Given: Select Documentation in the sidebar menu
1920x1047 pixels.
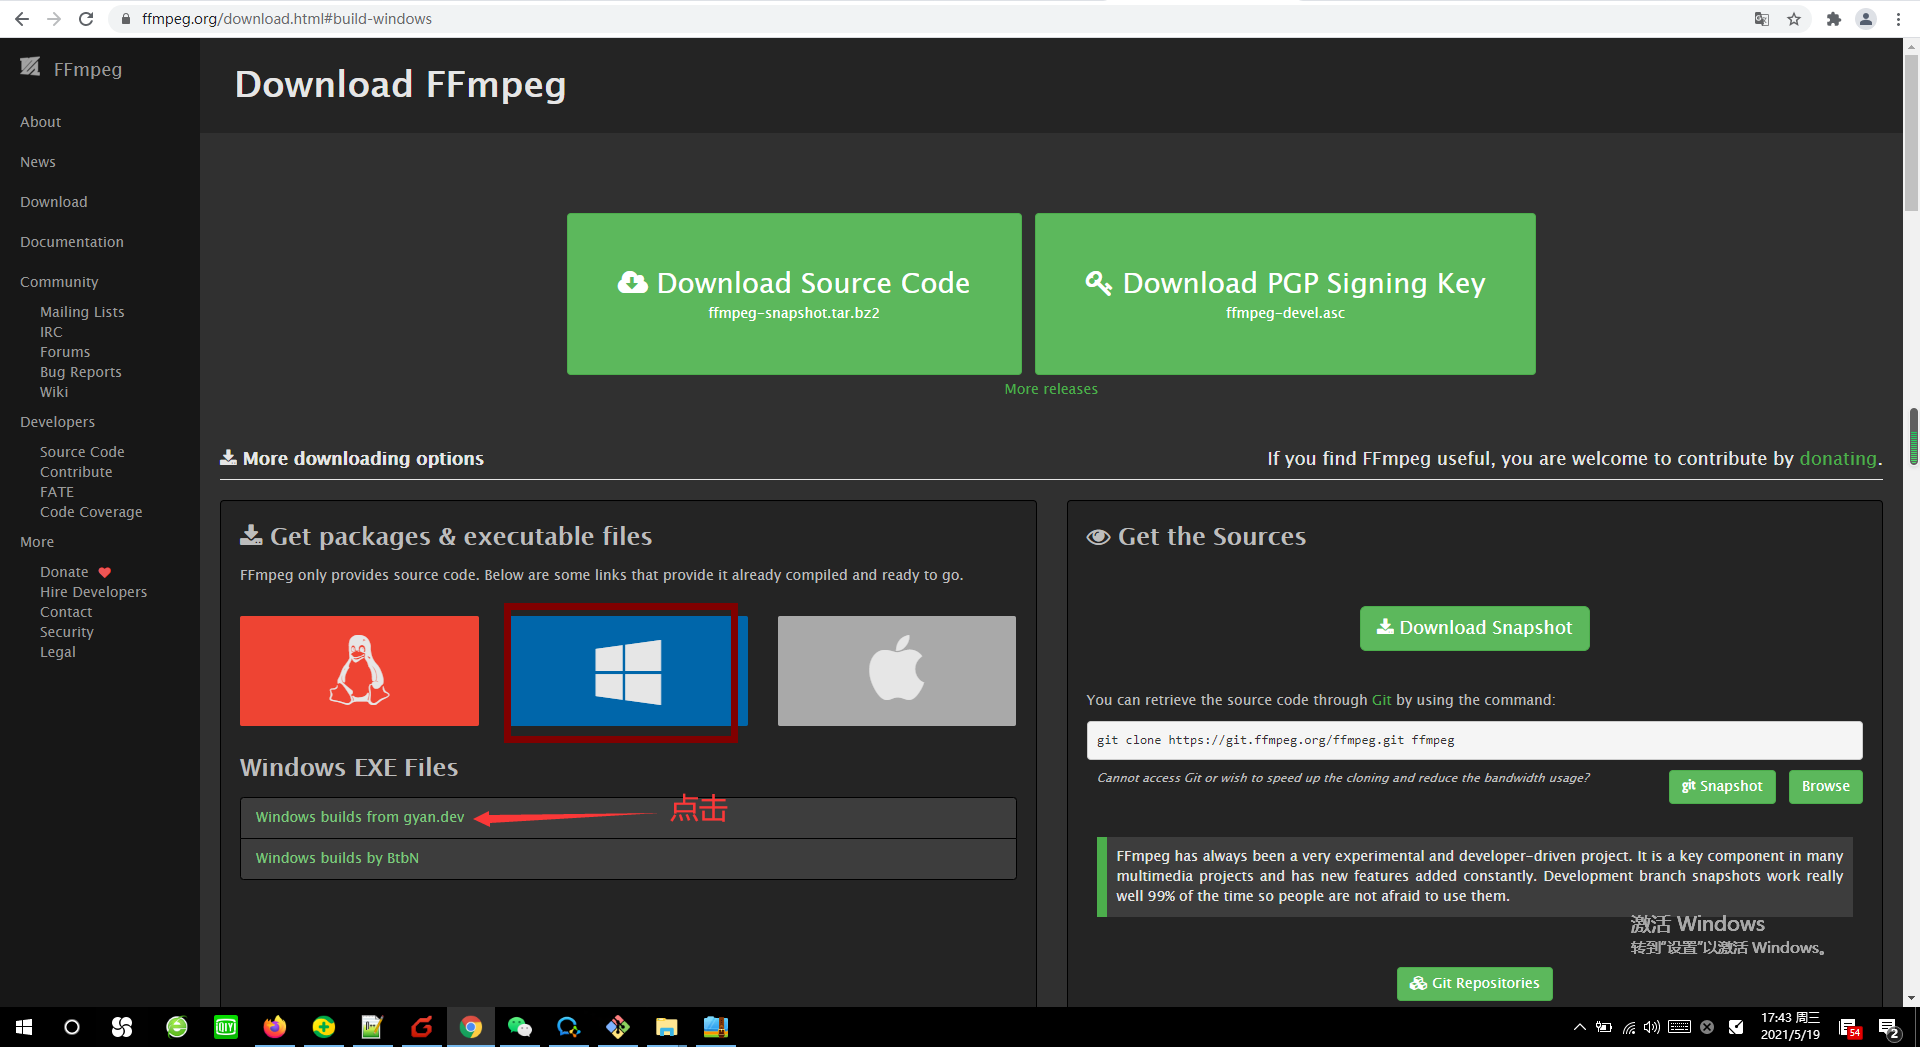Looking at the screenshot, I should 71,242.
